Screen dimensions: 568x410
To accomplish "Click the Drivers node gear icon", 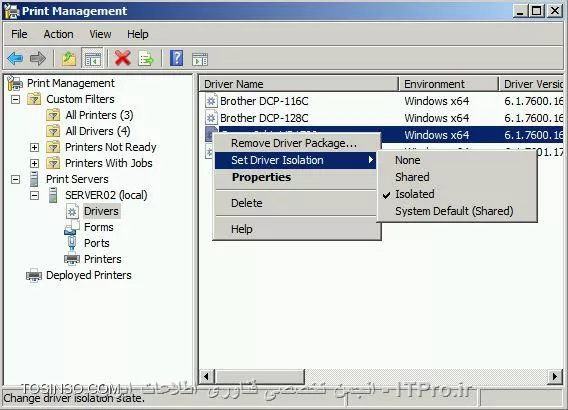I will point(72,212).
